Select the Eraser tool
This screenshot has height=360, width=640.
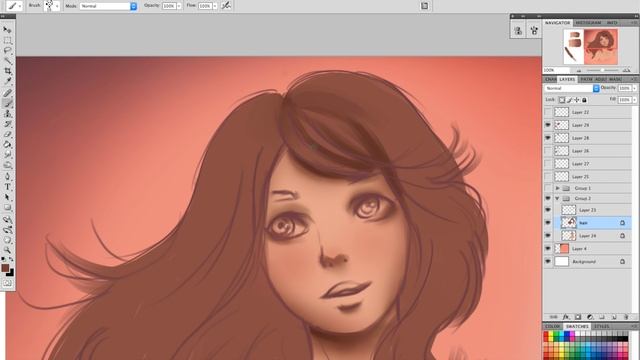[x=7, y=134]
